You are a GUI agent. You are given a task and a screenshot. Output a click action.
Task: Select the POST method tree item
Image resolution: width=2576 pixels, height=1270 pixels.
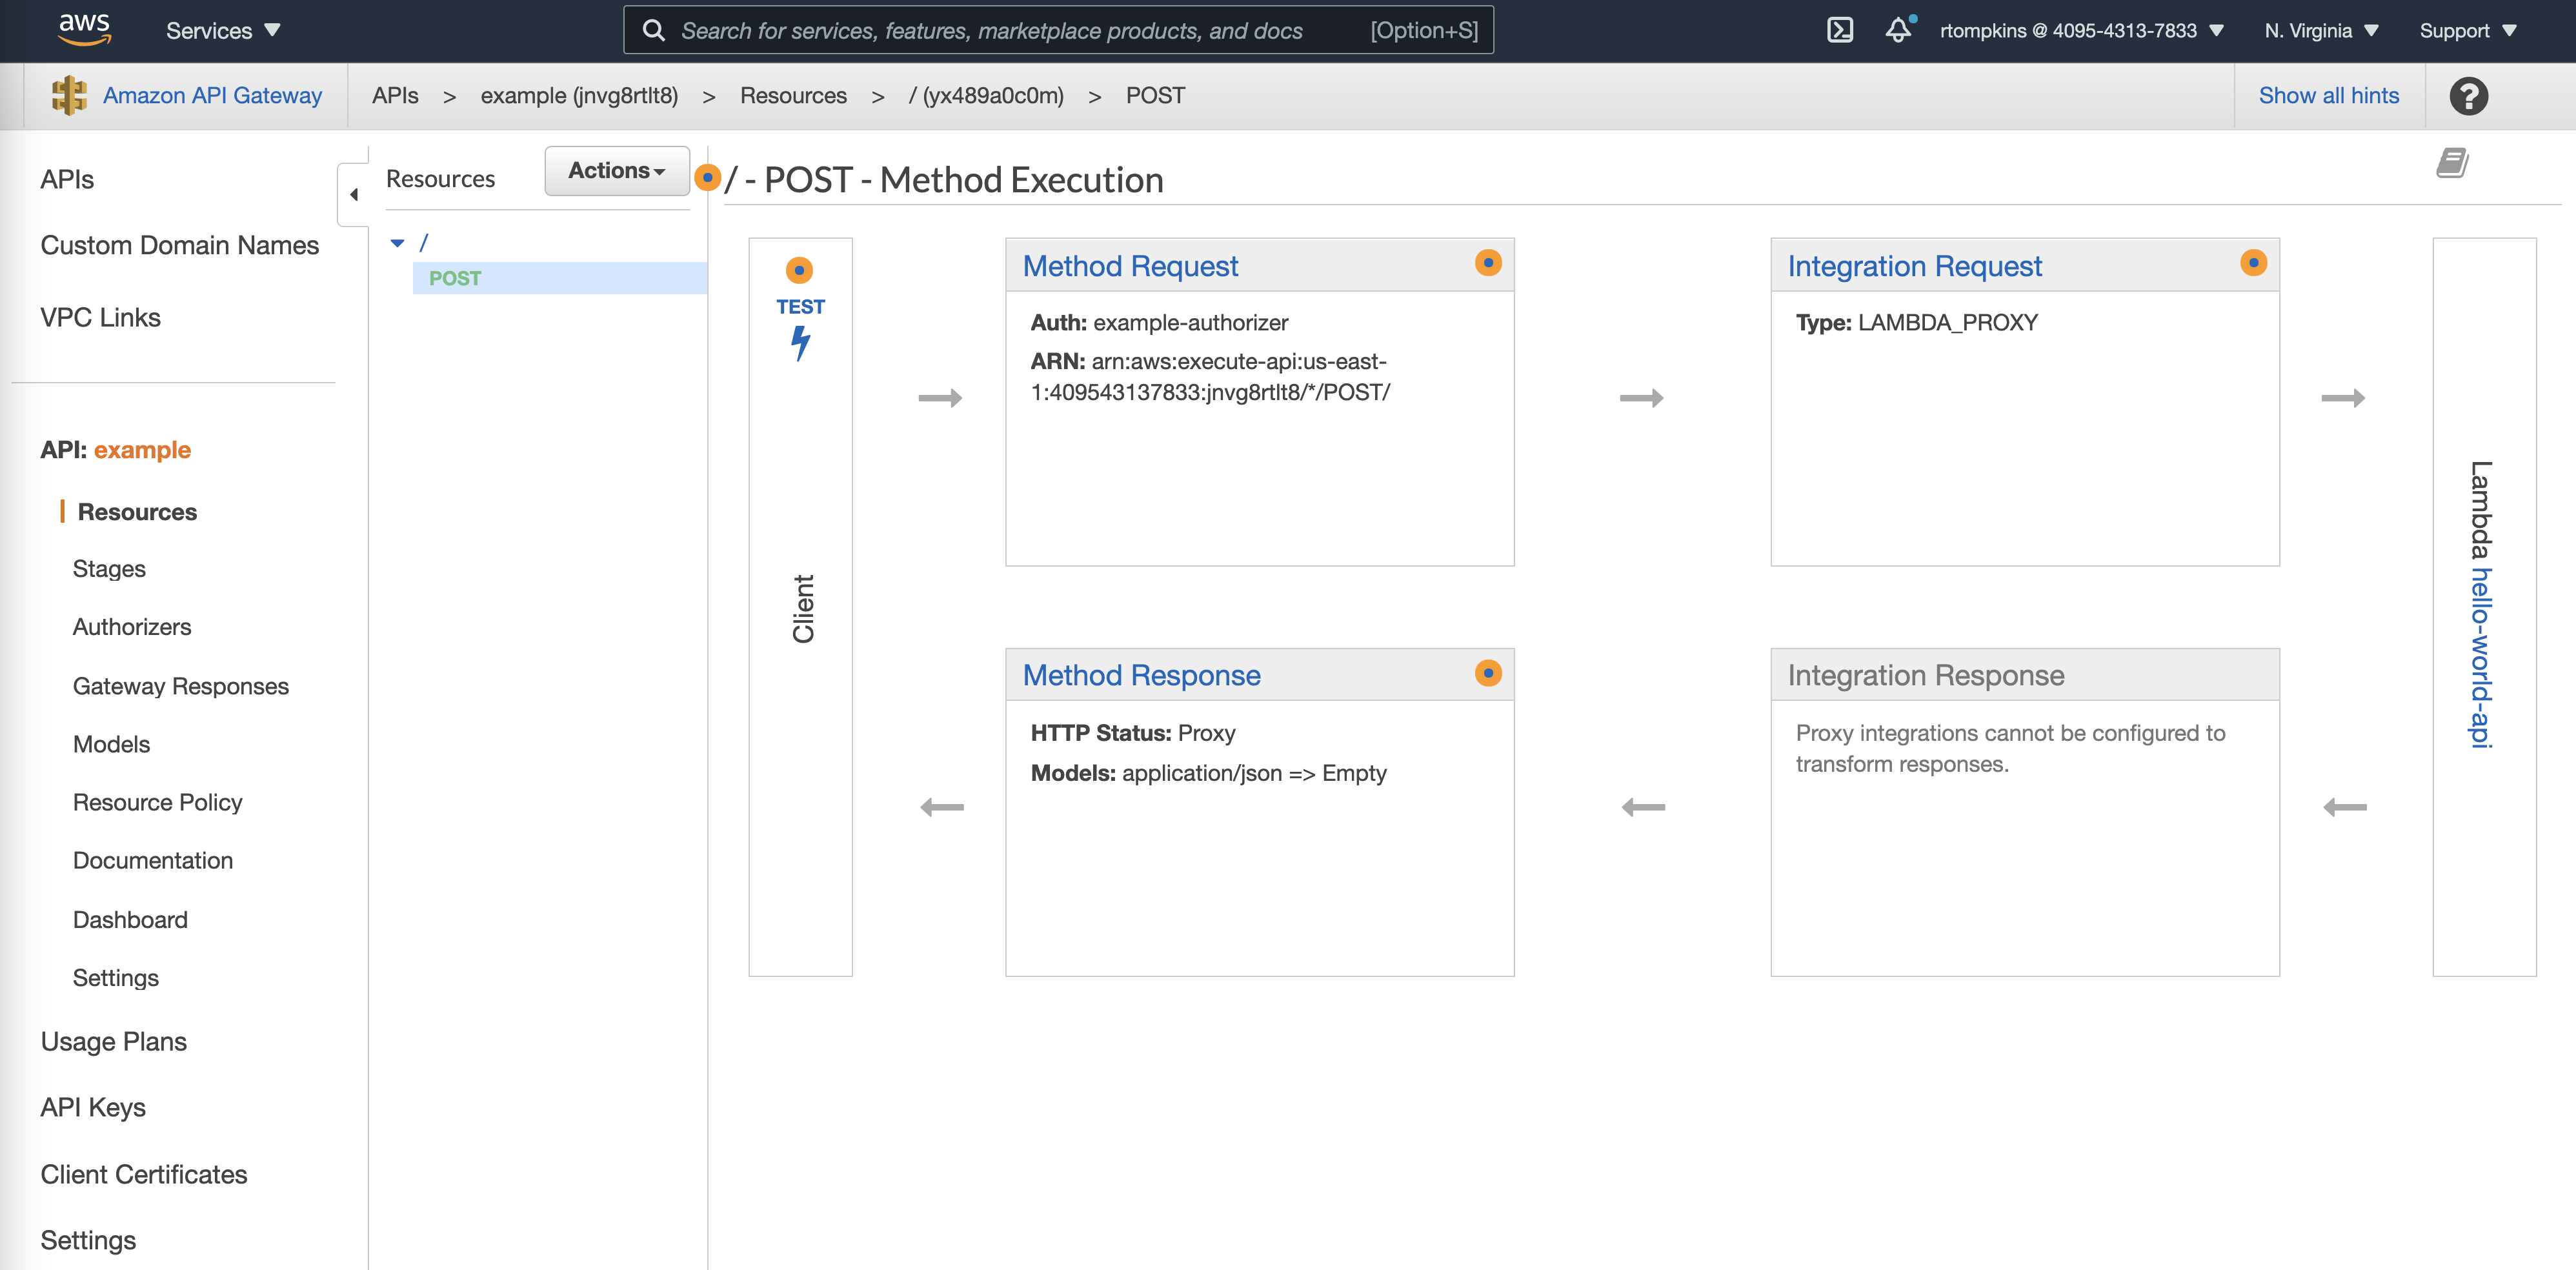coord(455,278)
